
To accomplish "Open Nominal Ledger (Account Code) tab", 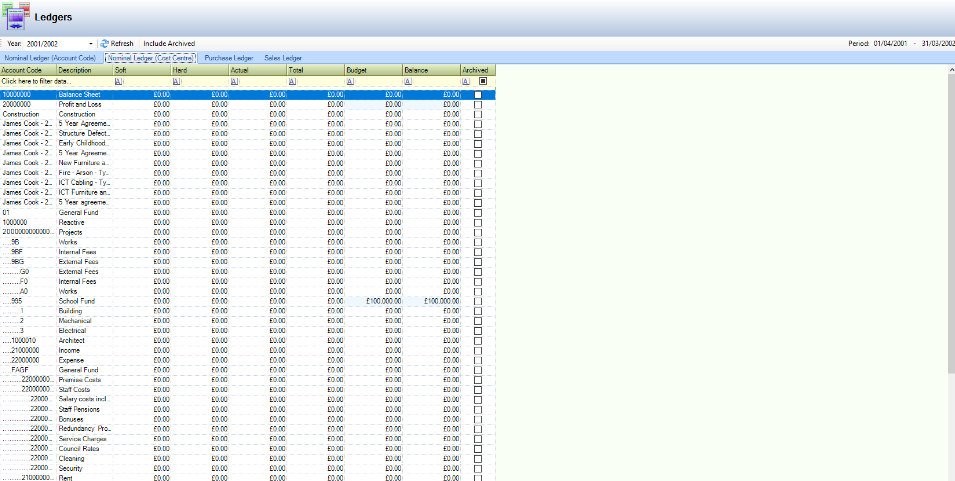I will (x=49, y=58).
